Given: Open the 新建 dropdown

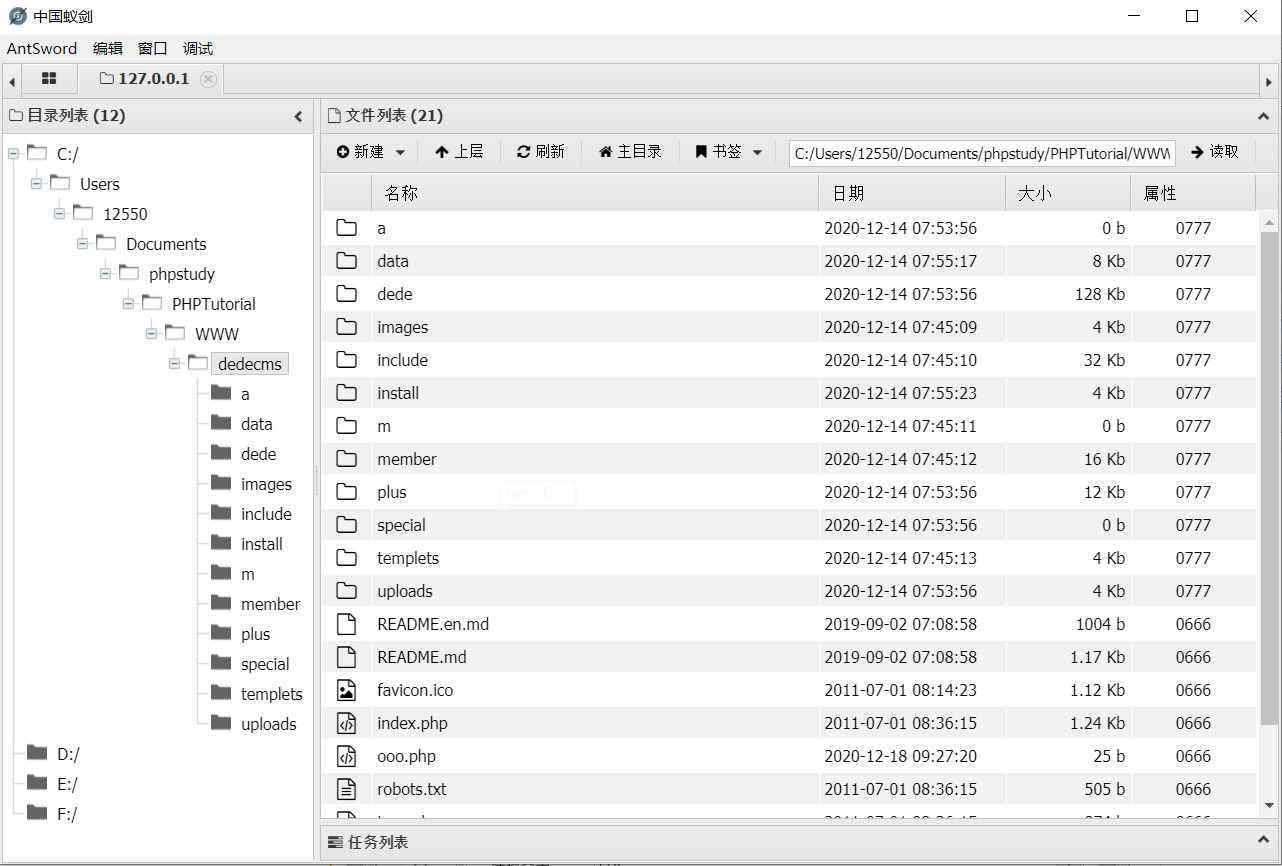Looking at the screenshot, I should (371, 152).
